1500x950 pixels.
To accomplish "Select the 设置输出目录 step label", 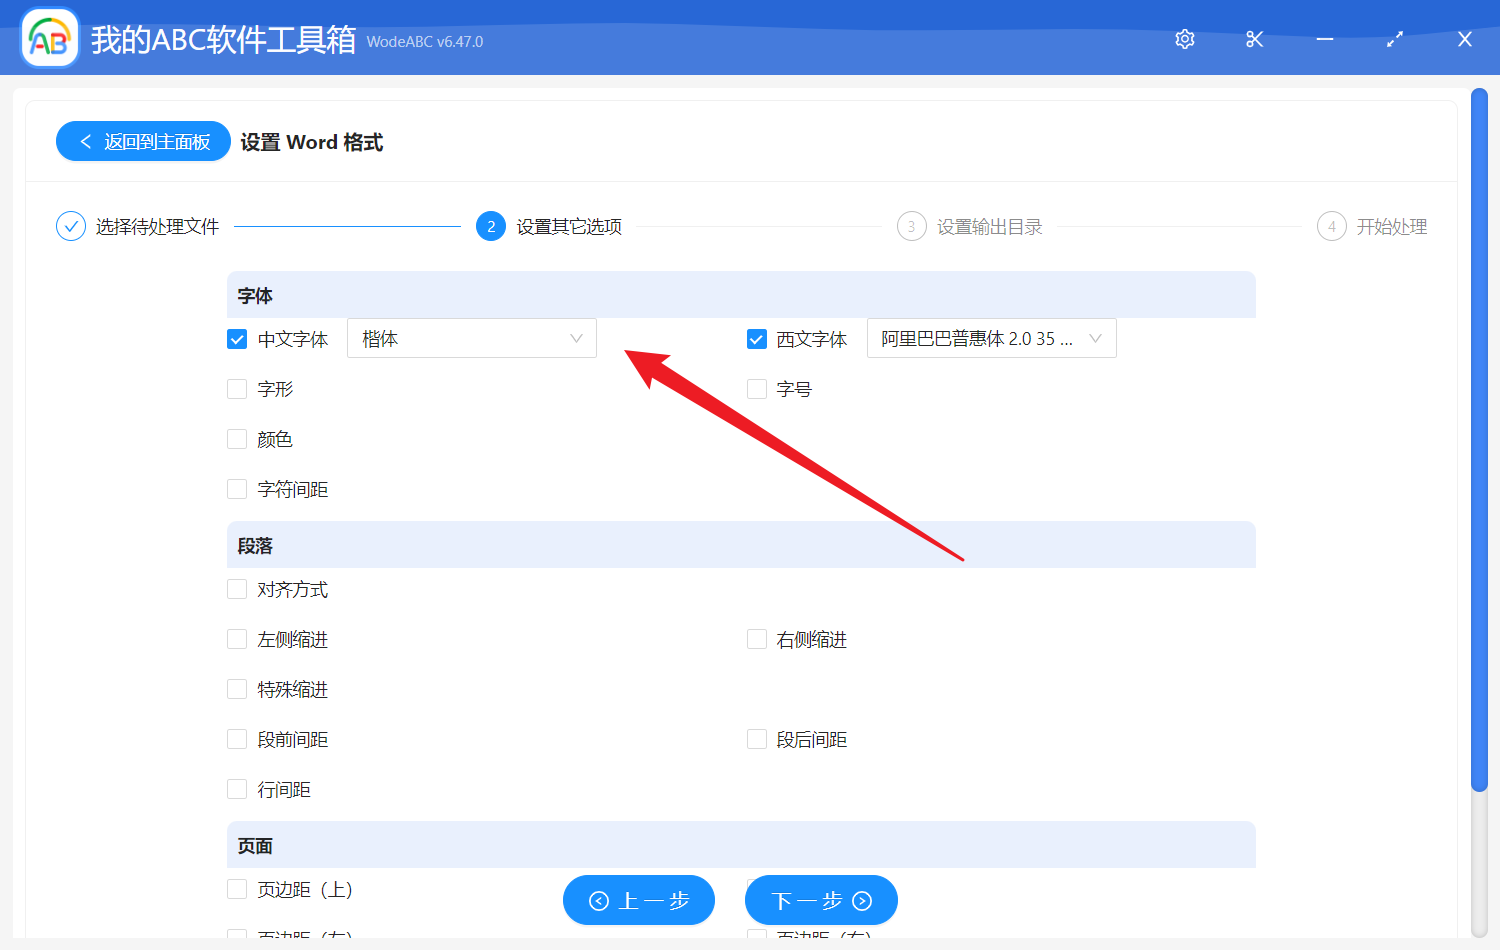I will (x=990, y=226).
